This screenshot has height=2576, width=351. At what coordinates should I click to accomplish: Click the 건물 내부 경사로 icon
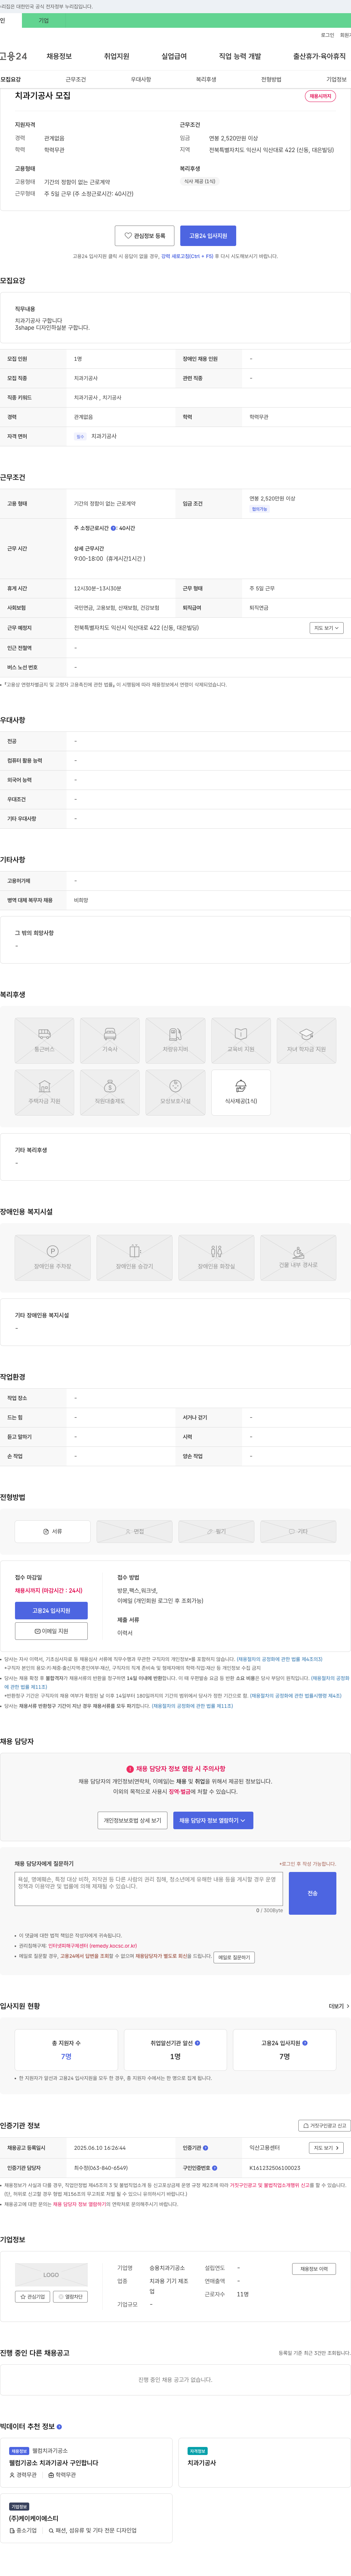coord(298,1257)
